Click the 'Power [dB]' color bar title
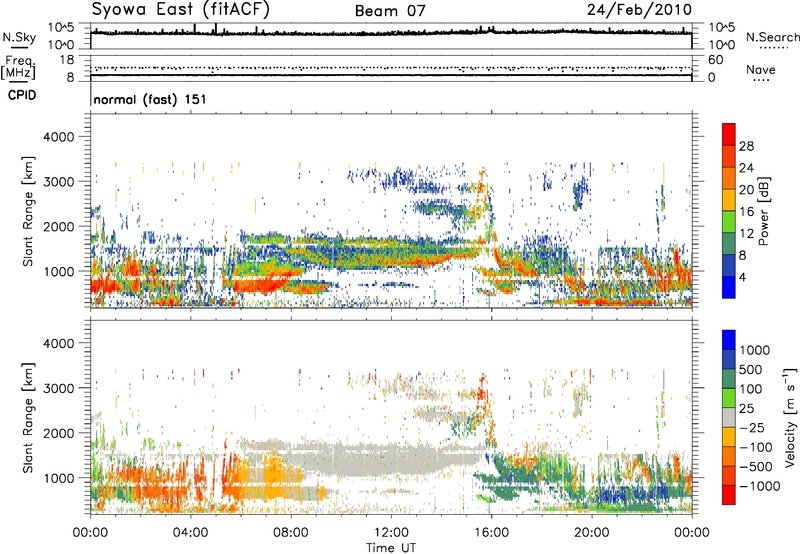The height and width of the screenshot is (554, 800). click(763, 211)
